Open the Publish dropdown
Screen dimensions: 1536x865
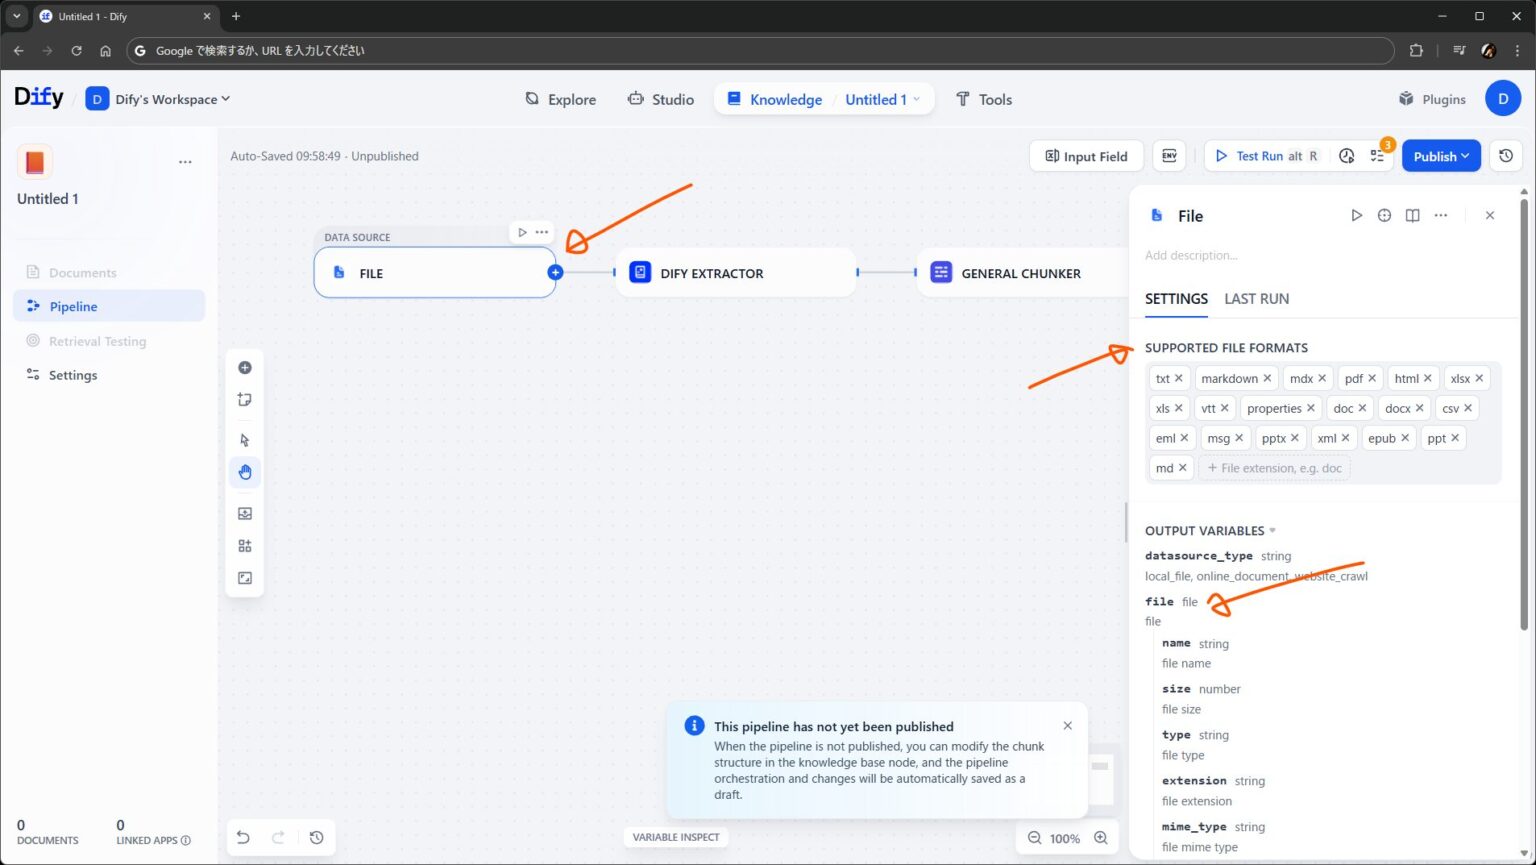pos(1440,155)
